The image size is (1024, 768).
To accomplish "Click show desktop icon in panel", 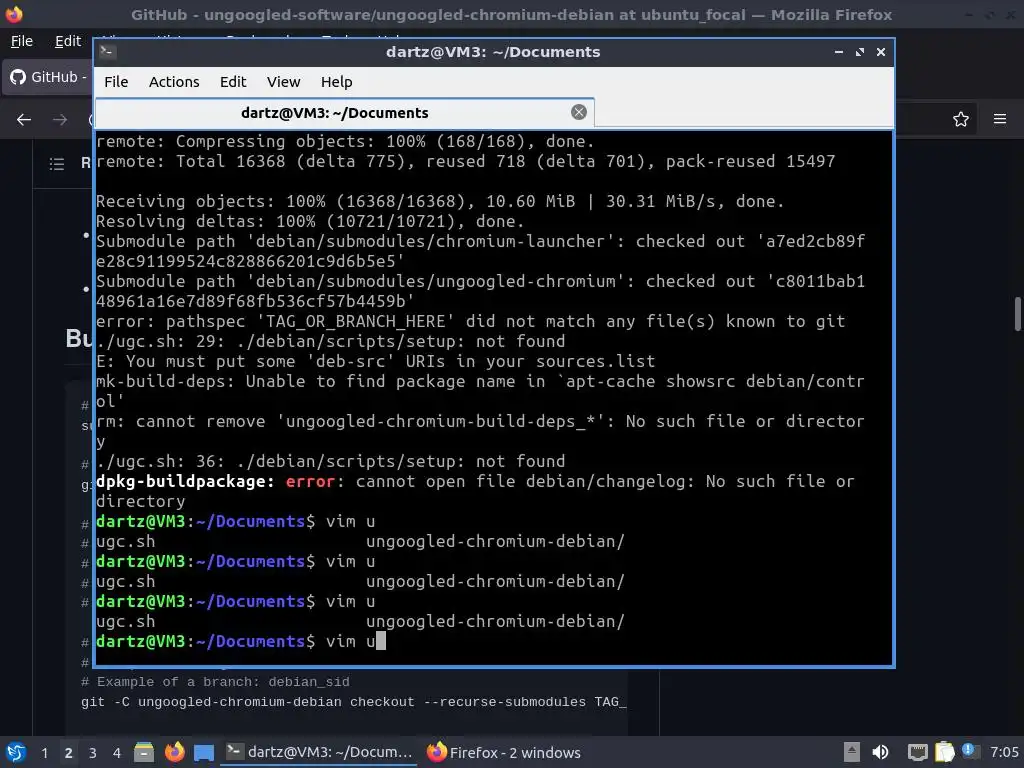I will point(204,752).
